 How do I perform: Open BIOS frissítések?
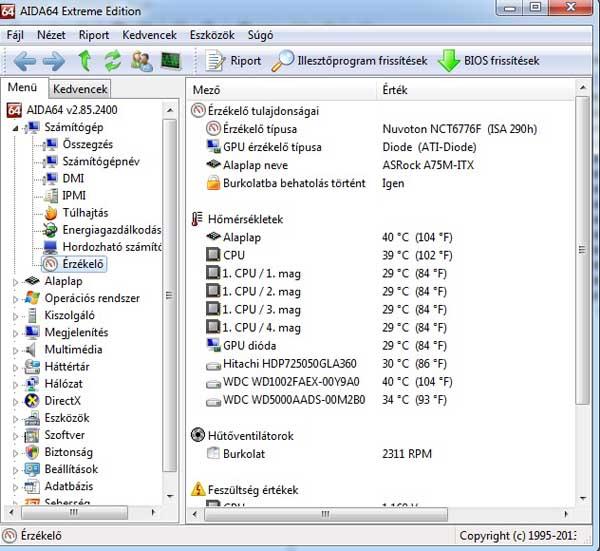tap(489, 61)
